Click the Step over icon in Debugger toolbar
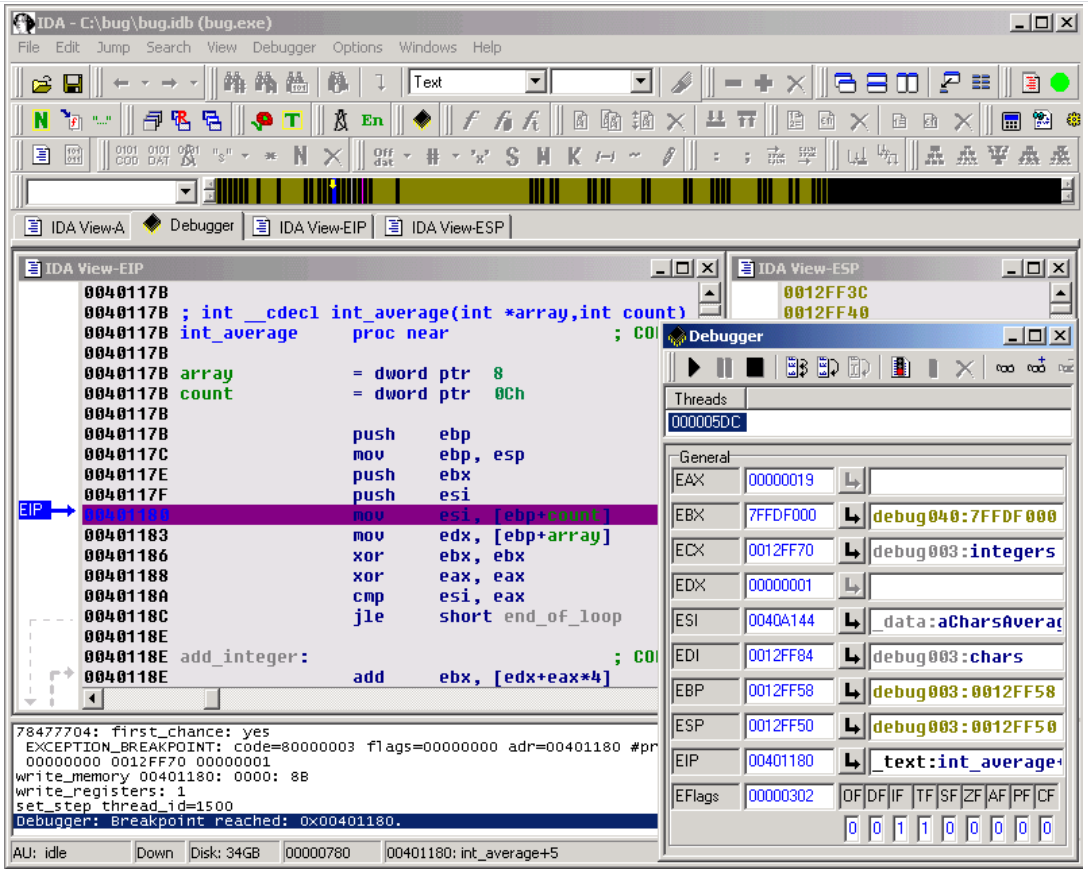The image size is (1088, 872). pos(827,368)
